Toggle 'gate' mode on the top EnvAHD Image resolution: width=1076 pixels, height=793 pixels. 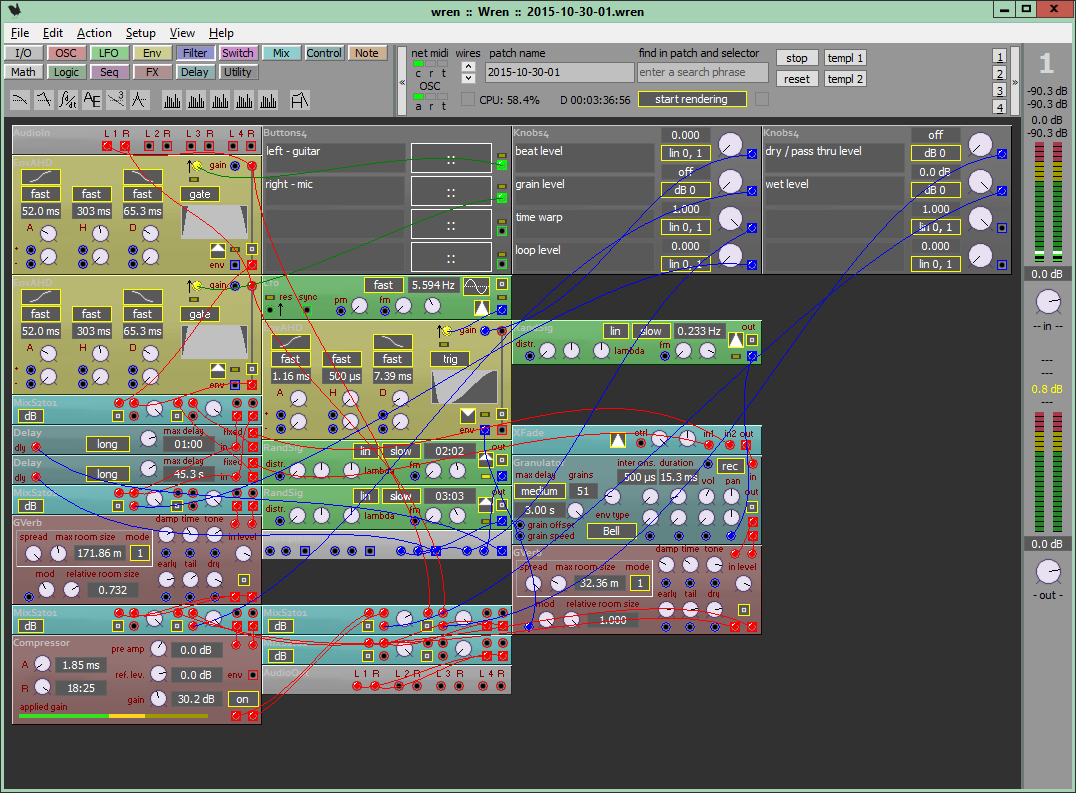coord(200,194)
